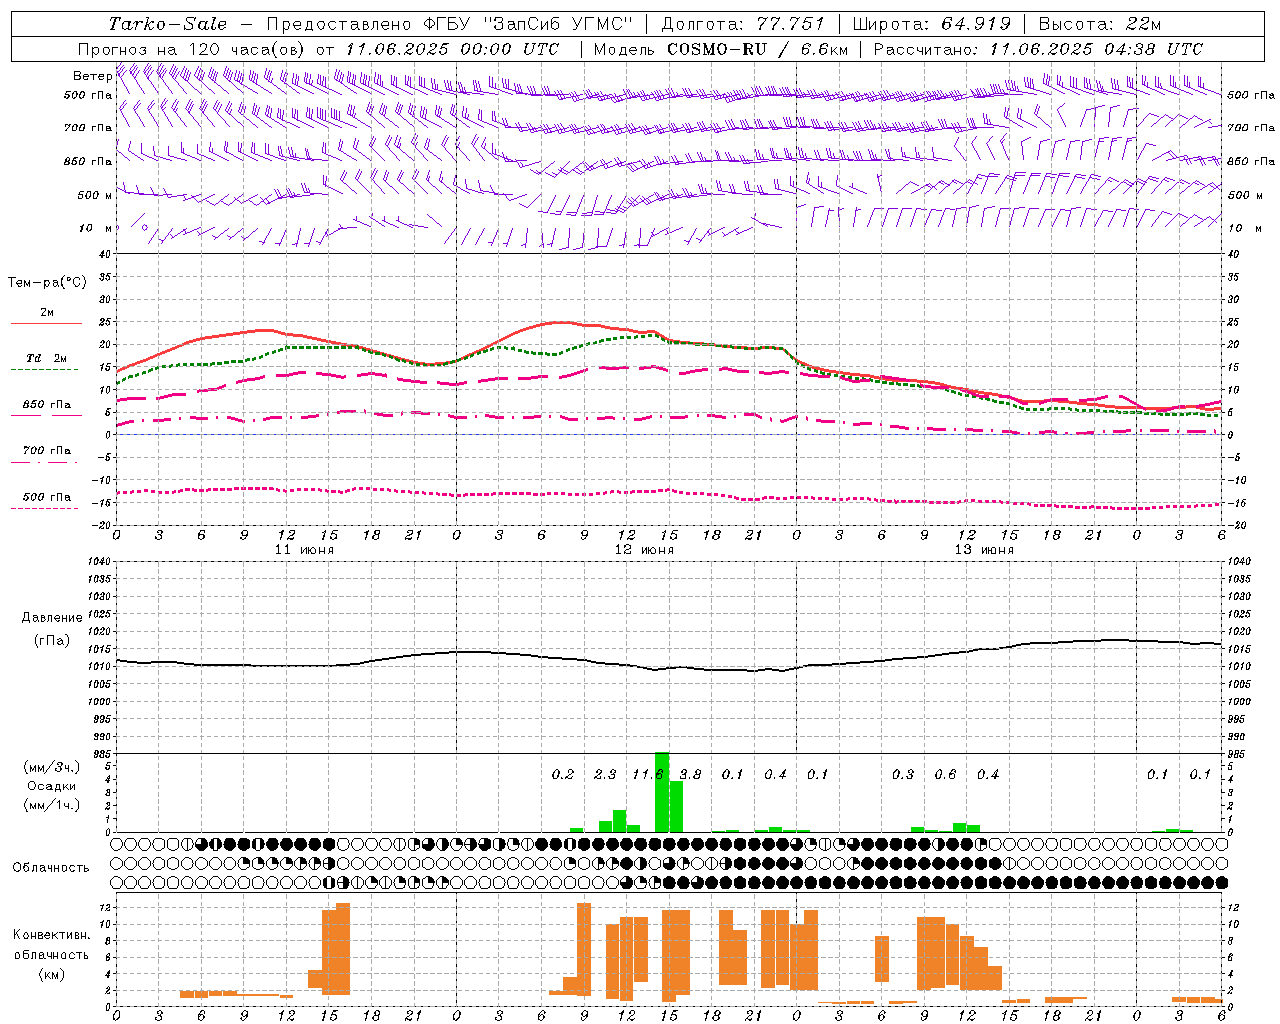Click the red line sample under "2м" legend
The height and width of the screenshot is (1024, 1280).
click(47, 324)
